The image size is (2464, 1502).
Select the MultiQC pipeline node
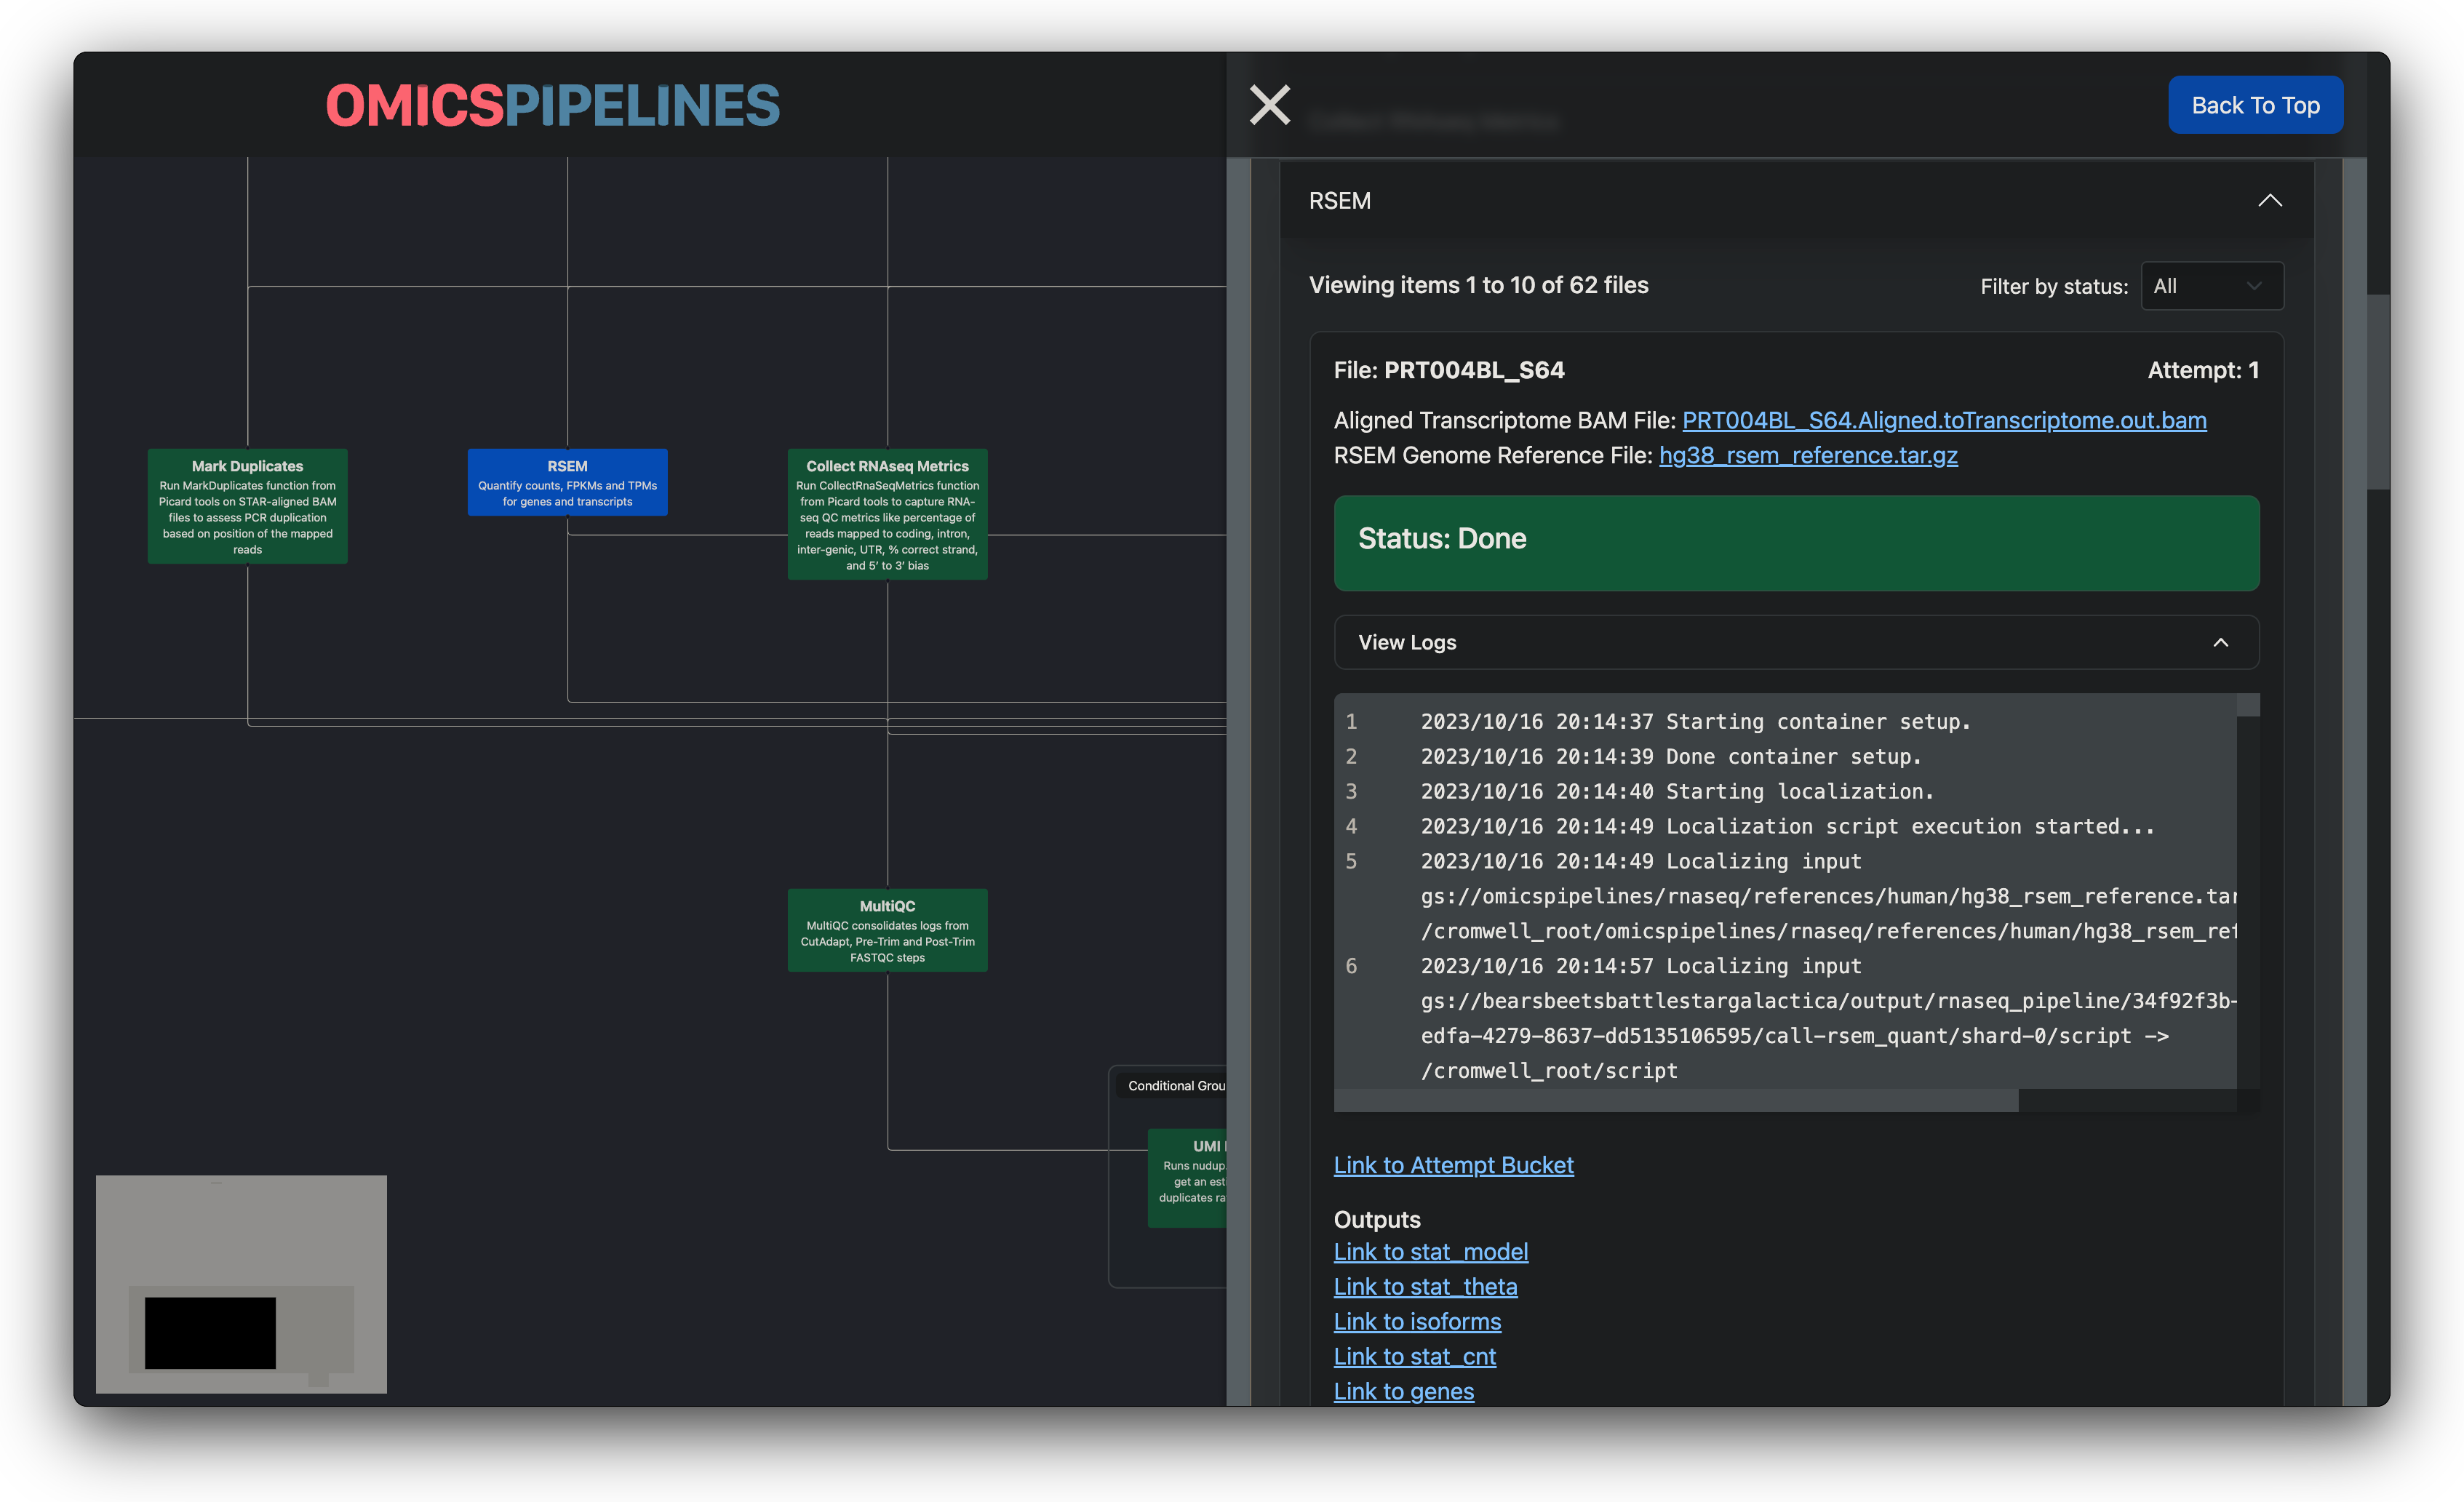tap(888, 930)
